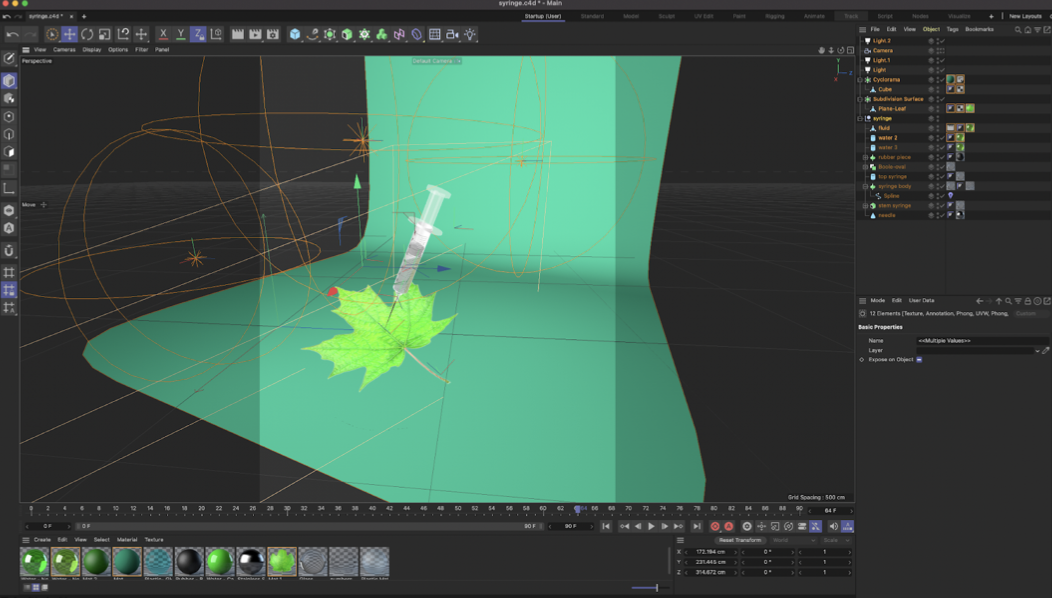Toggle the Y axis lock
1052x598 pixels.
click(181, 34)
